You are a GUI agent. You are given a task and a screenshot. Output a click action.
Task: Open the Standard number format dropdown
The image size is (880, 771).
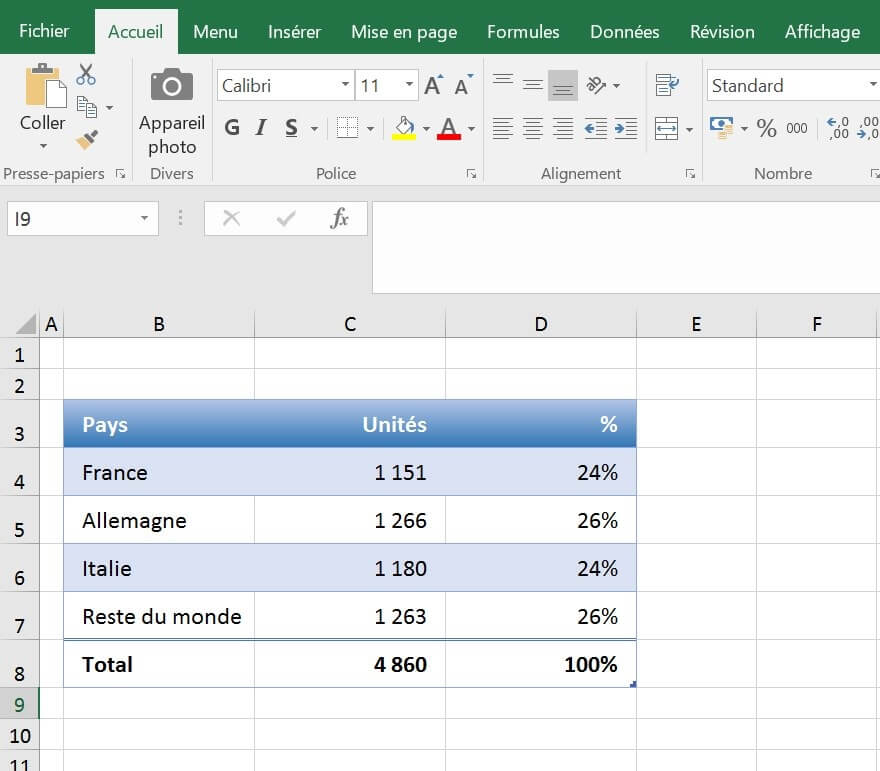pos(873,85)
